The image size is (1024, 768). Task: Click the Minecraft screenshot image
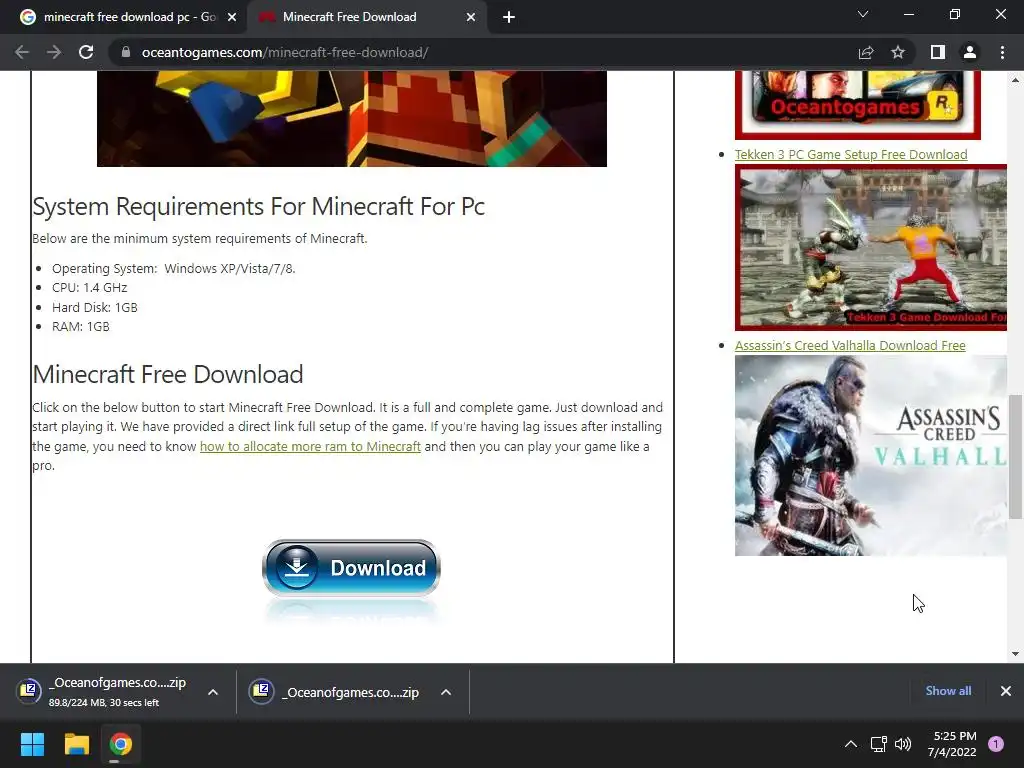point(351,118)
